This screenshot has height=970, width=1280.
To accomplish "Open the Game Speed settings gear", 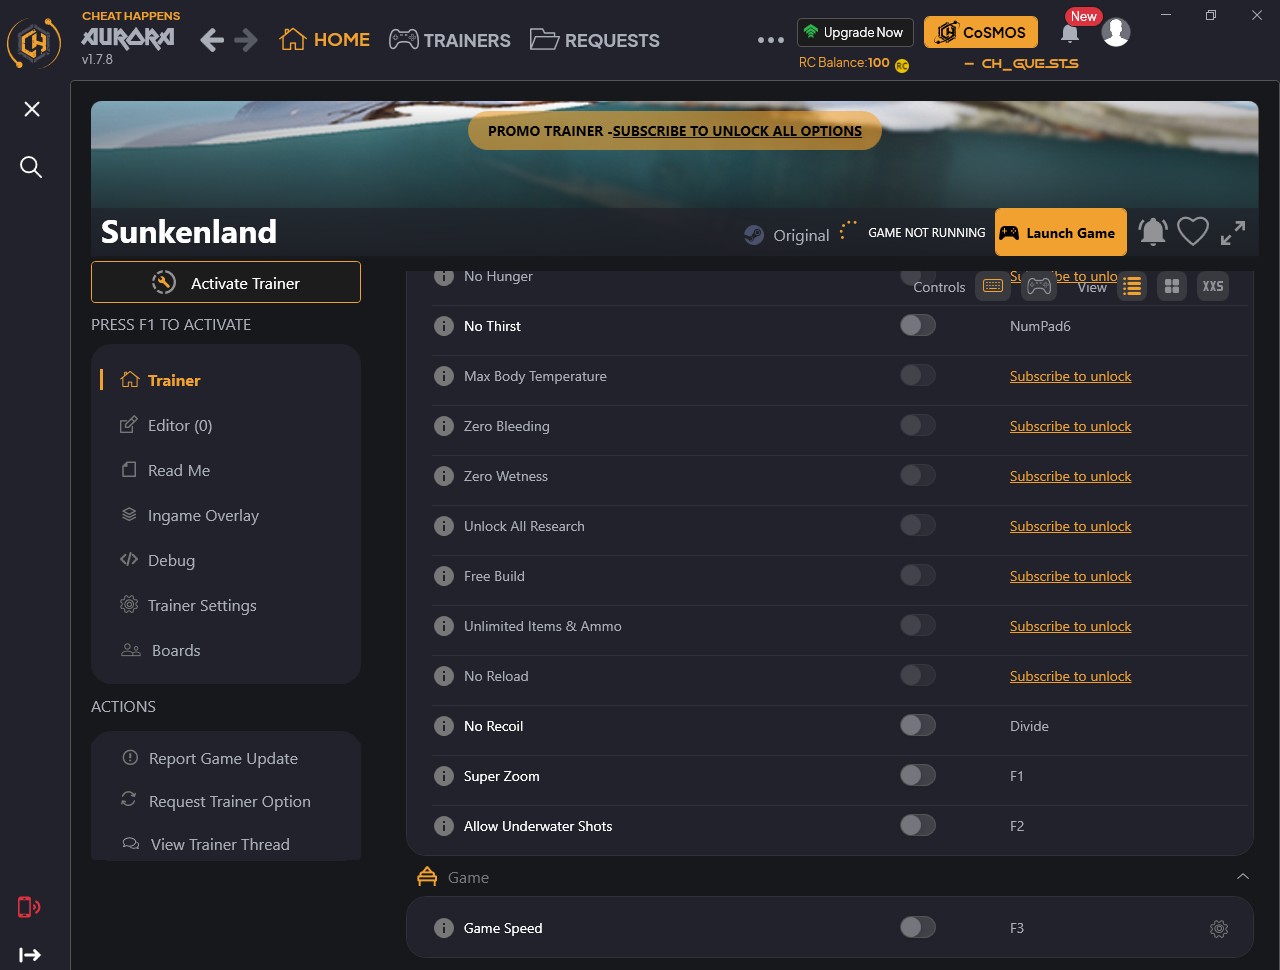I will click(1219, 928).
